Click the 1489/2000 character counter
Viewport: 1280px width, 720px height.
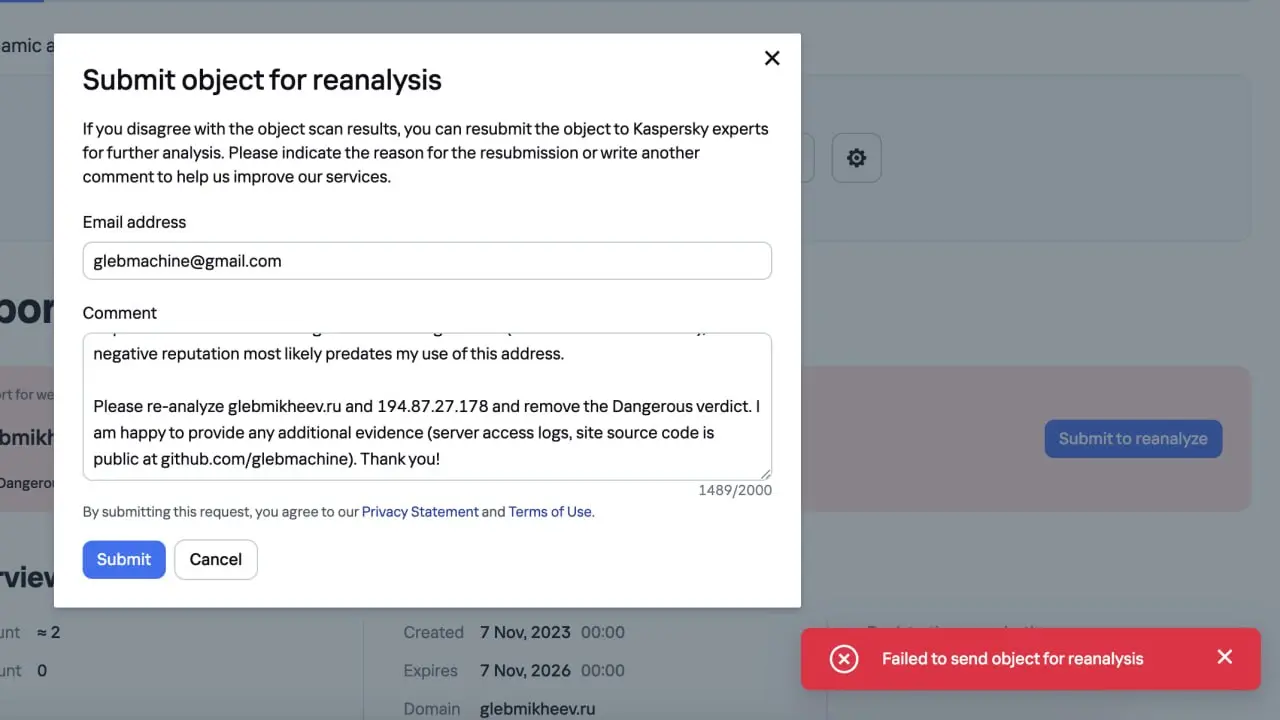pyautogui.click(x=735, y=490)
